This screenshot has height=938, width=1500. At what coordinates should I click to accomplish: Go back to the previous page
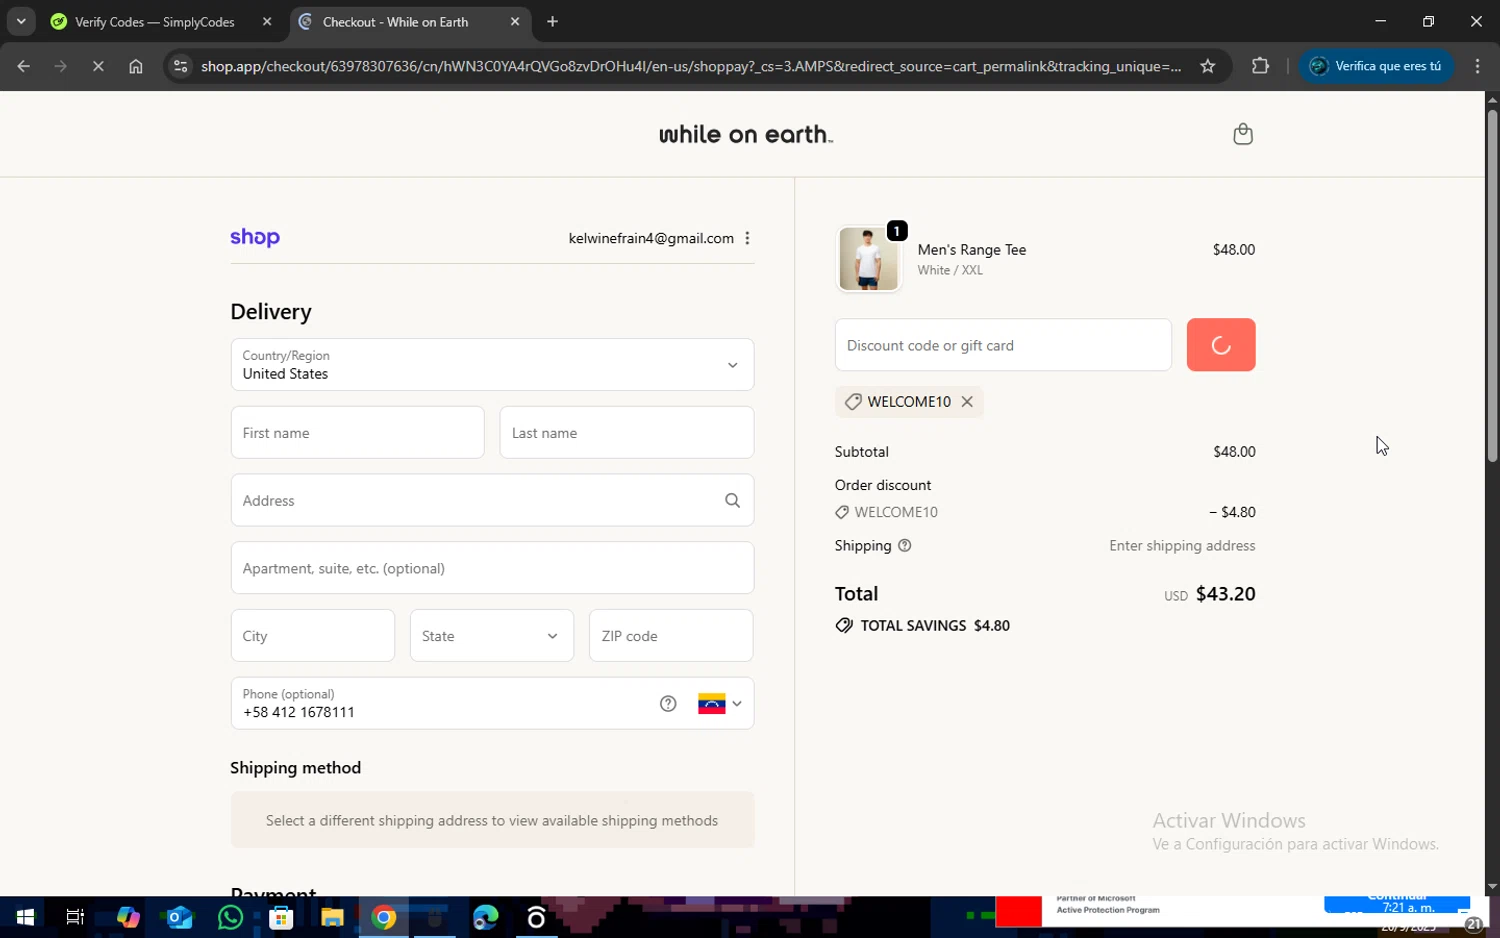(24, 66)
